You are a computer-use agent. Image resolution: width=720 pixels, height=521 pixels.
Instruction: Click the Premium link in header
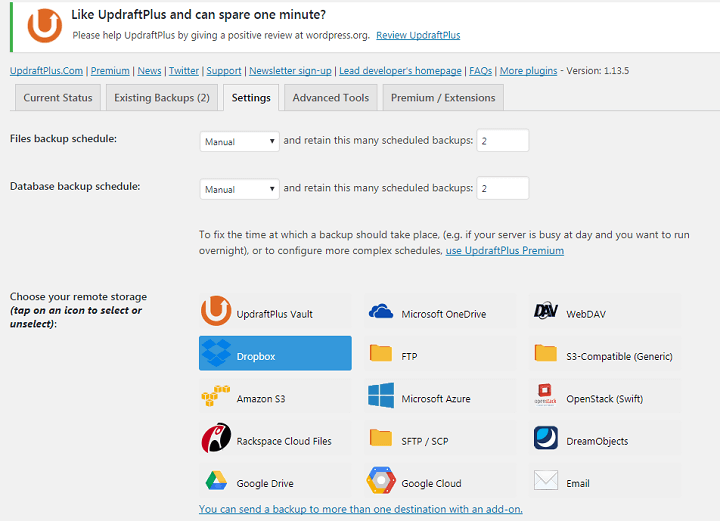pyautogui.click(x=110, y=71)
